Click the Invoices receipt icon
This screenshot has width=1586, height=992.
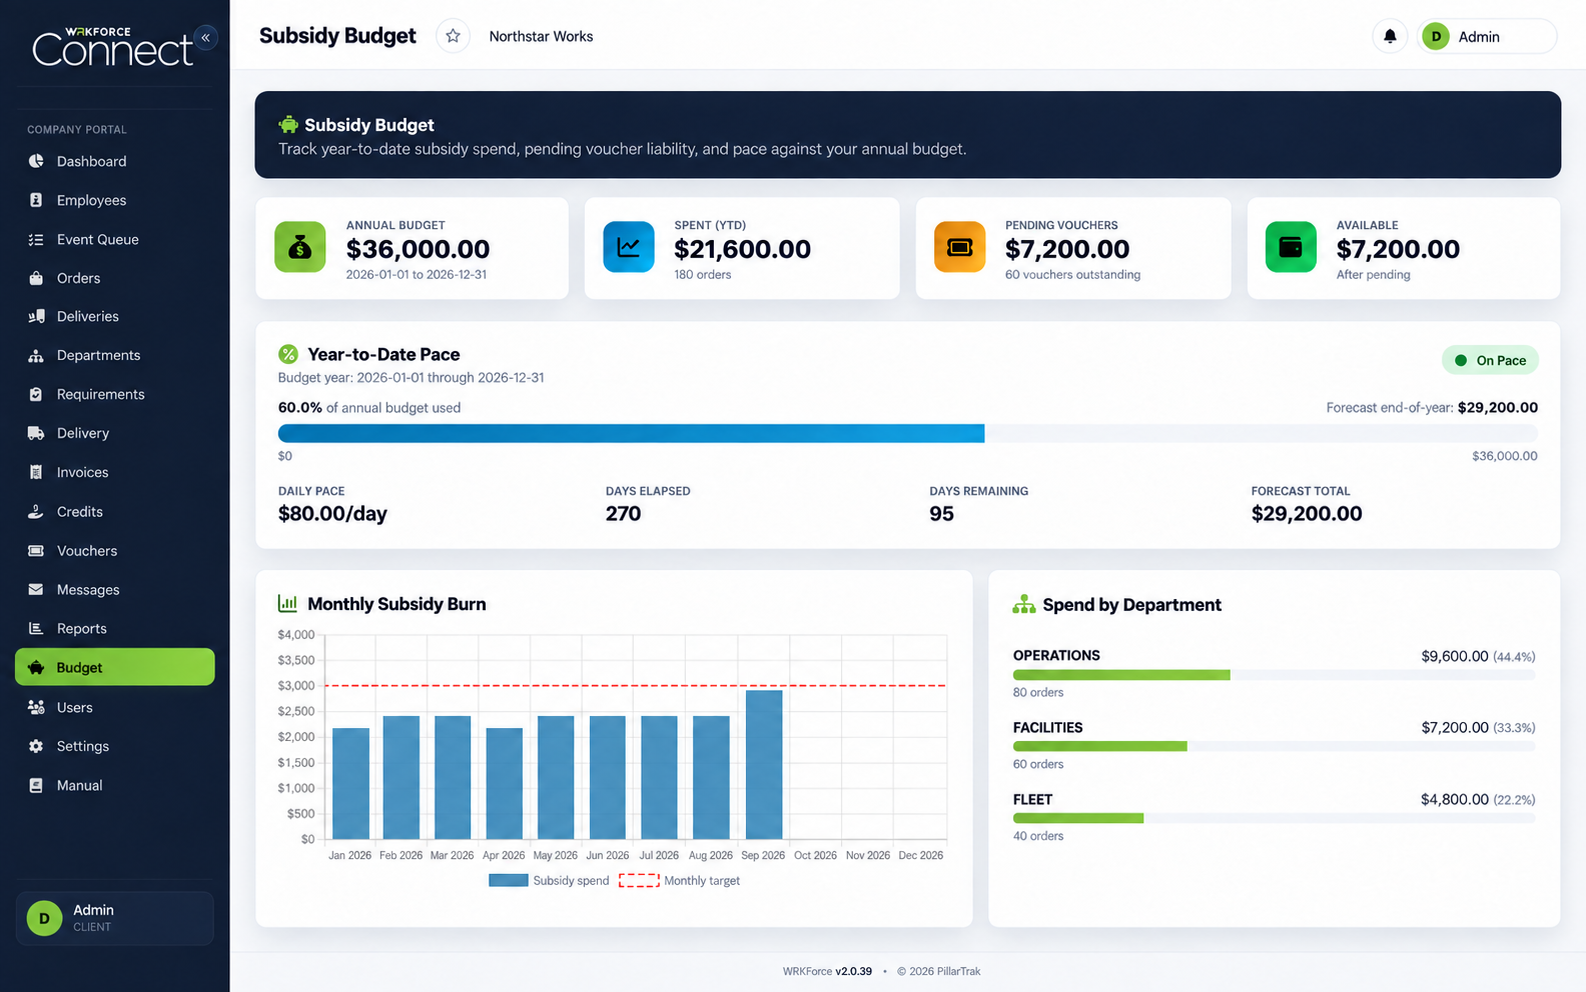coord(36,472)
